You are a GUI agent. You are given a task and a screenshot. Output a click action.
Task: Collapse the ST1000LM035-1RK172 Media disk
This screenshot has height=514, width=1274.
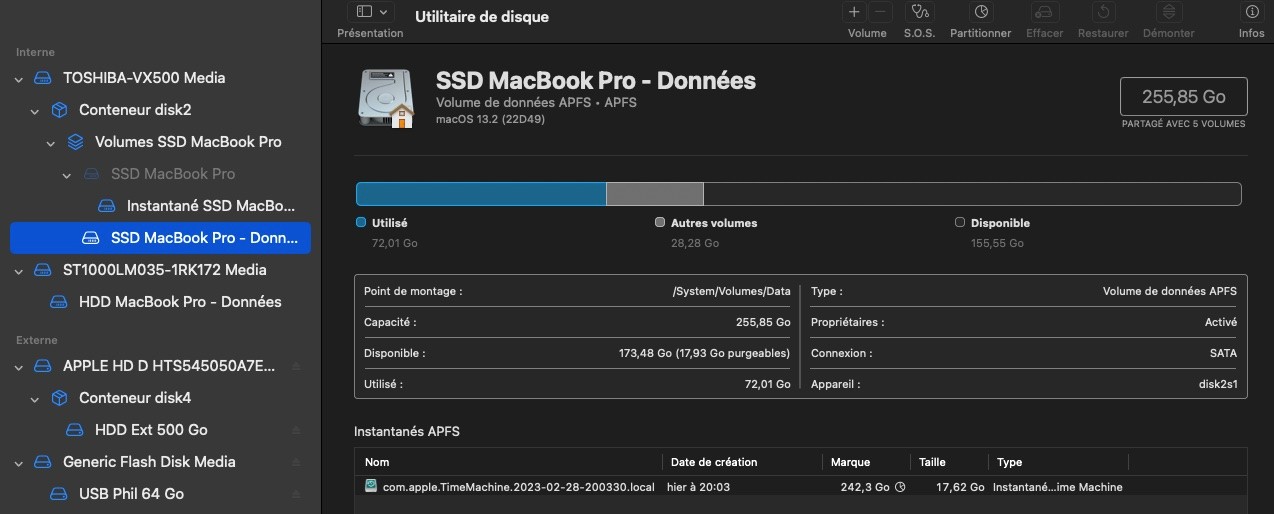point(19,270)
